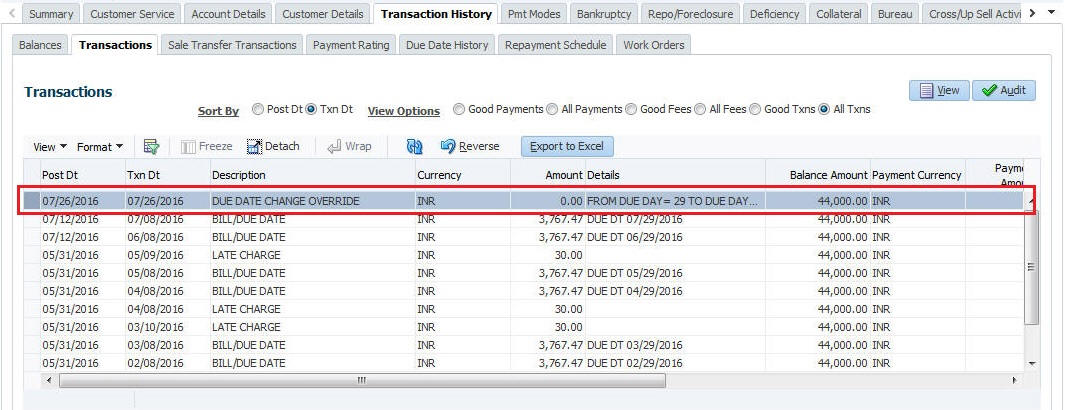Sort by Txn Dt column header
This screenshot has height=410, width=1065.
pos(168,175)
